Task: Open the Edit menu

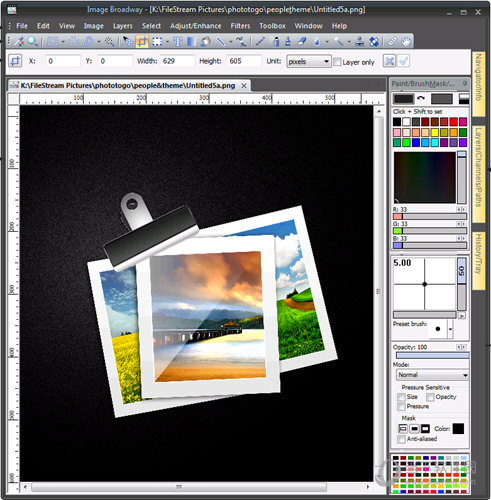Action: (43, 26)
